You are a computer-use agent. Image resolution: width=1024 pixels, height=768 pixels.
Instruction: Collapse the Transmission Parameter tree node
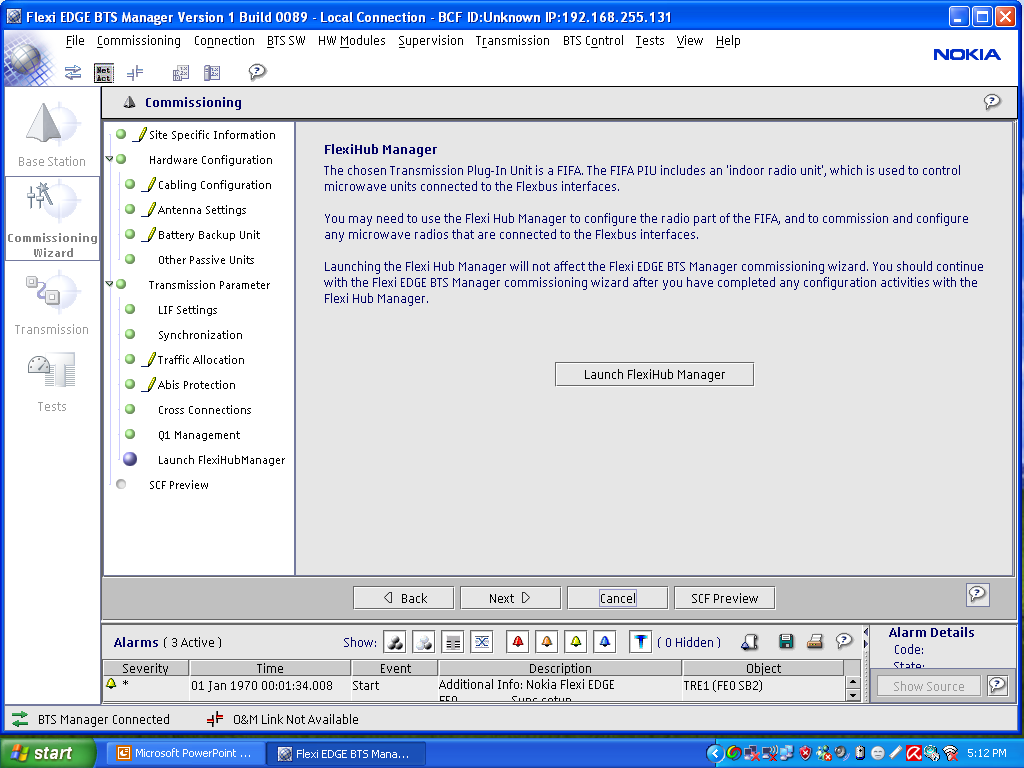109,285
